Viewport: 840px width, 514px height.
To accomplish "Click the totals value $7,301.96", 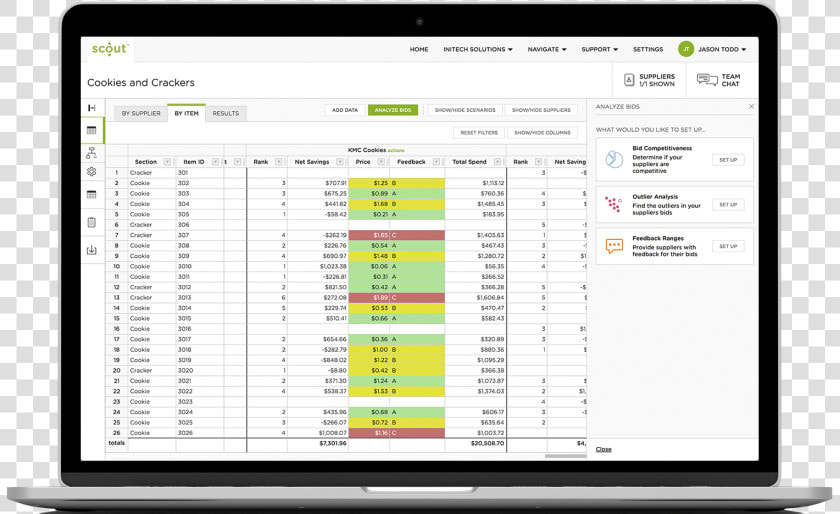I will point(318,443).
